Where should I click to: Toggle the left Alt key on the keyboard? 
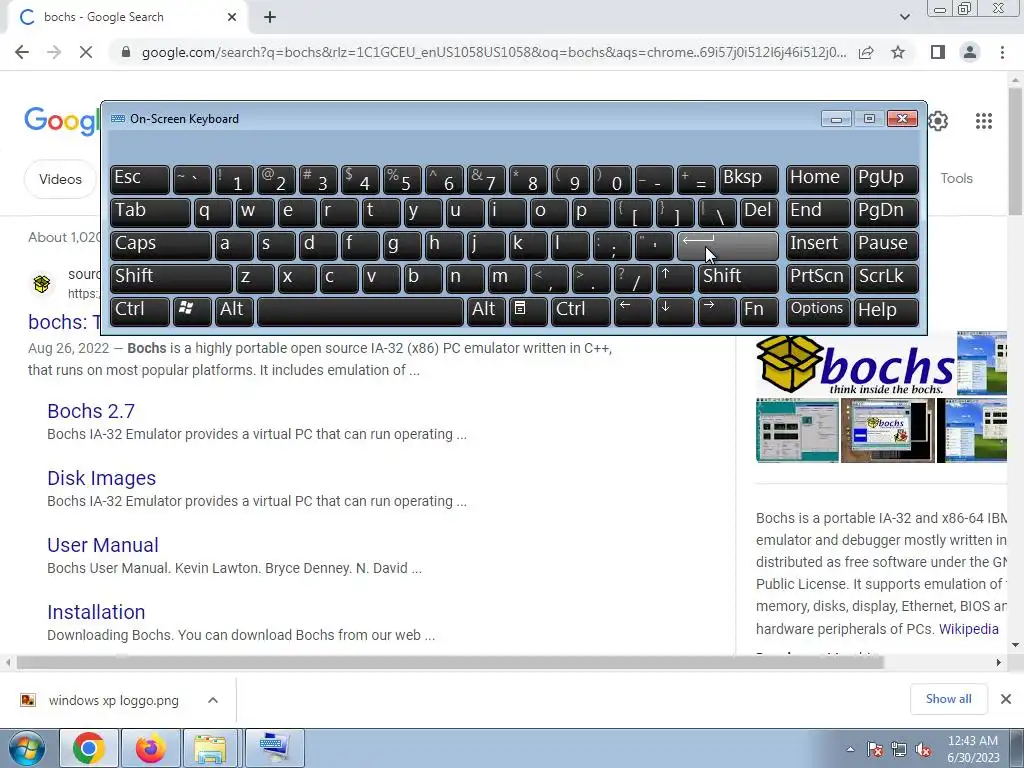(x=234, y=311)
